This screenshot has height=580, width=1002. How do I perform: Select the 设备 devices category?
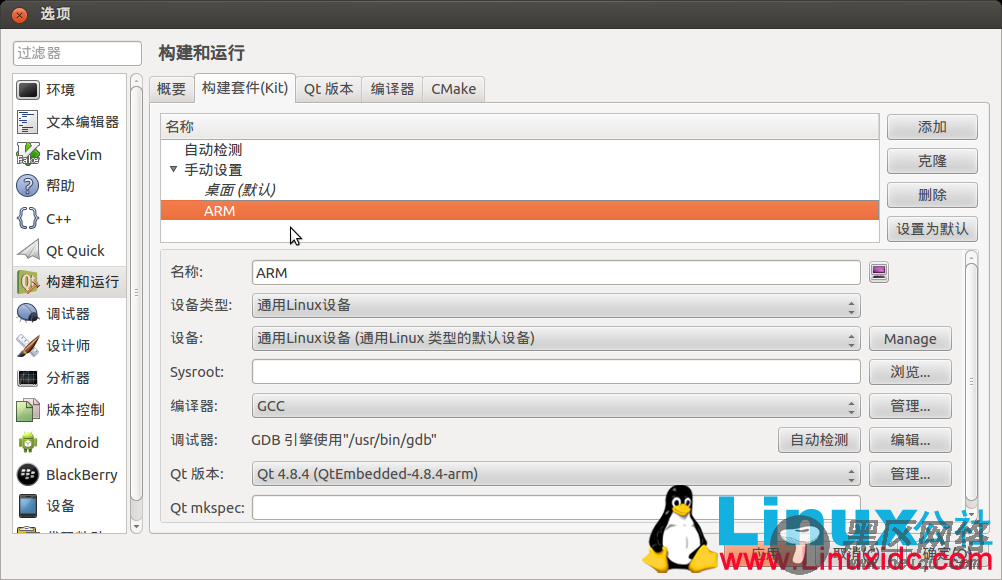pyautogui.click(x=70, y=506)
